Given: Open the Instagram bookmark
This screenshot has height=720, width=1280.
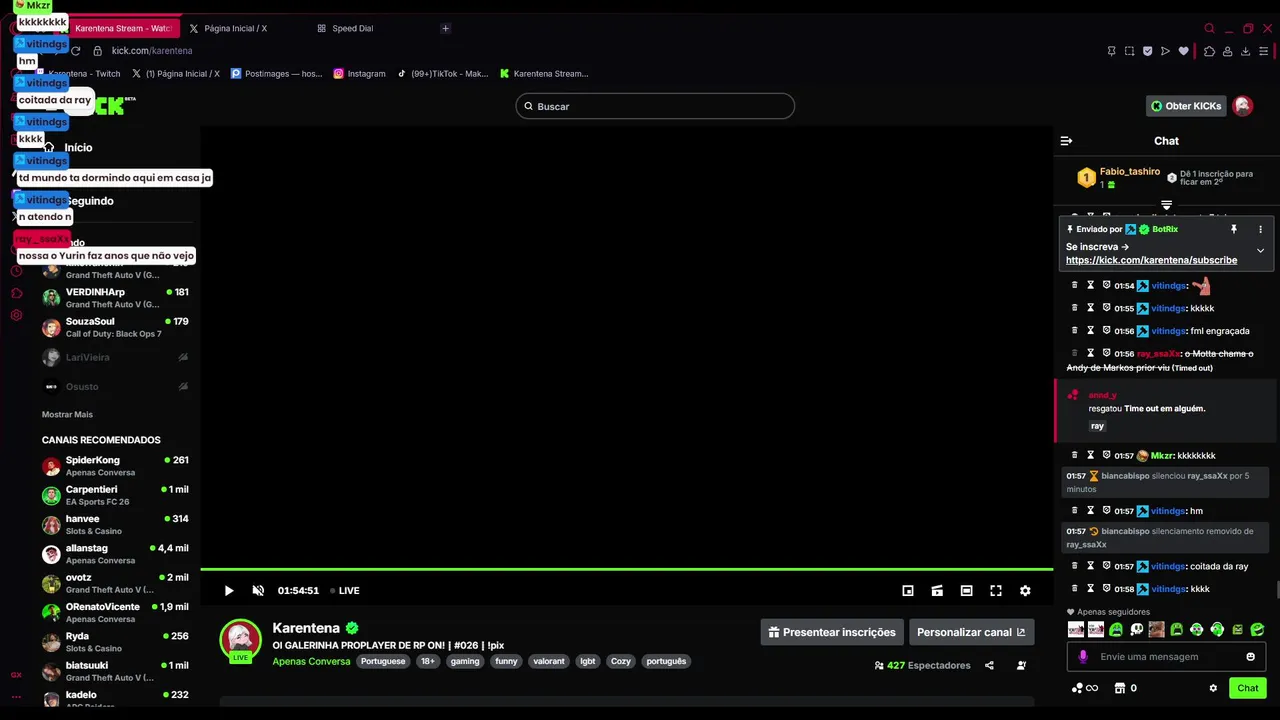Looking at the screenshot, I should [x=359, y=73].
